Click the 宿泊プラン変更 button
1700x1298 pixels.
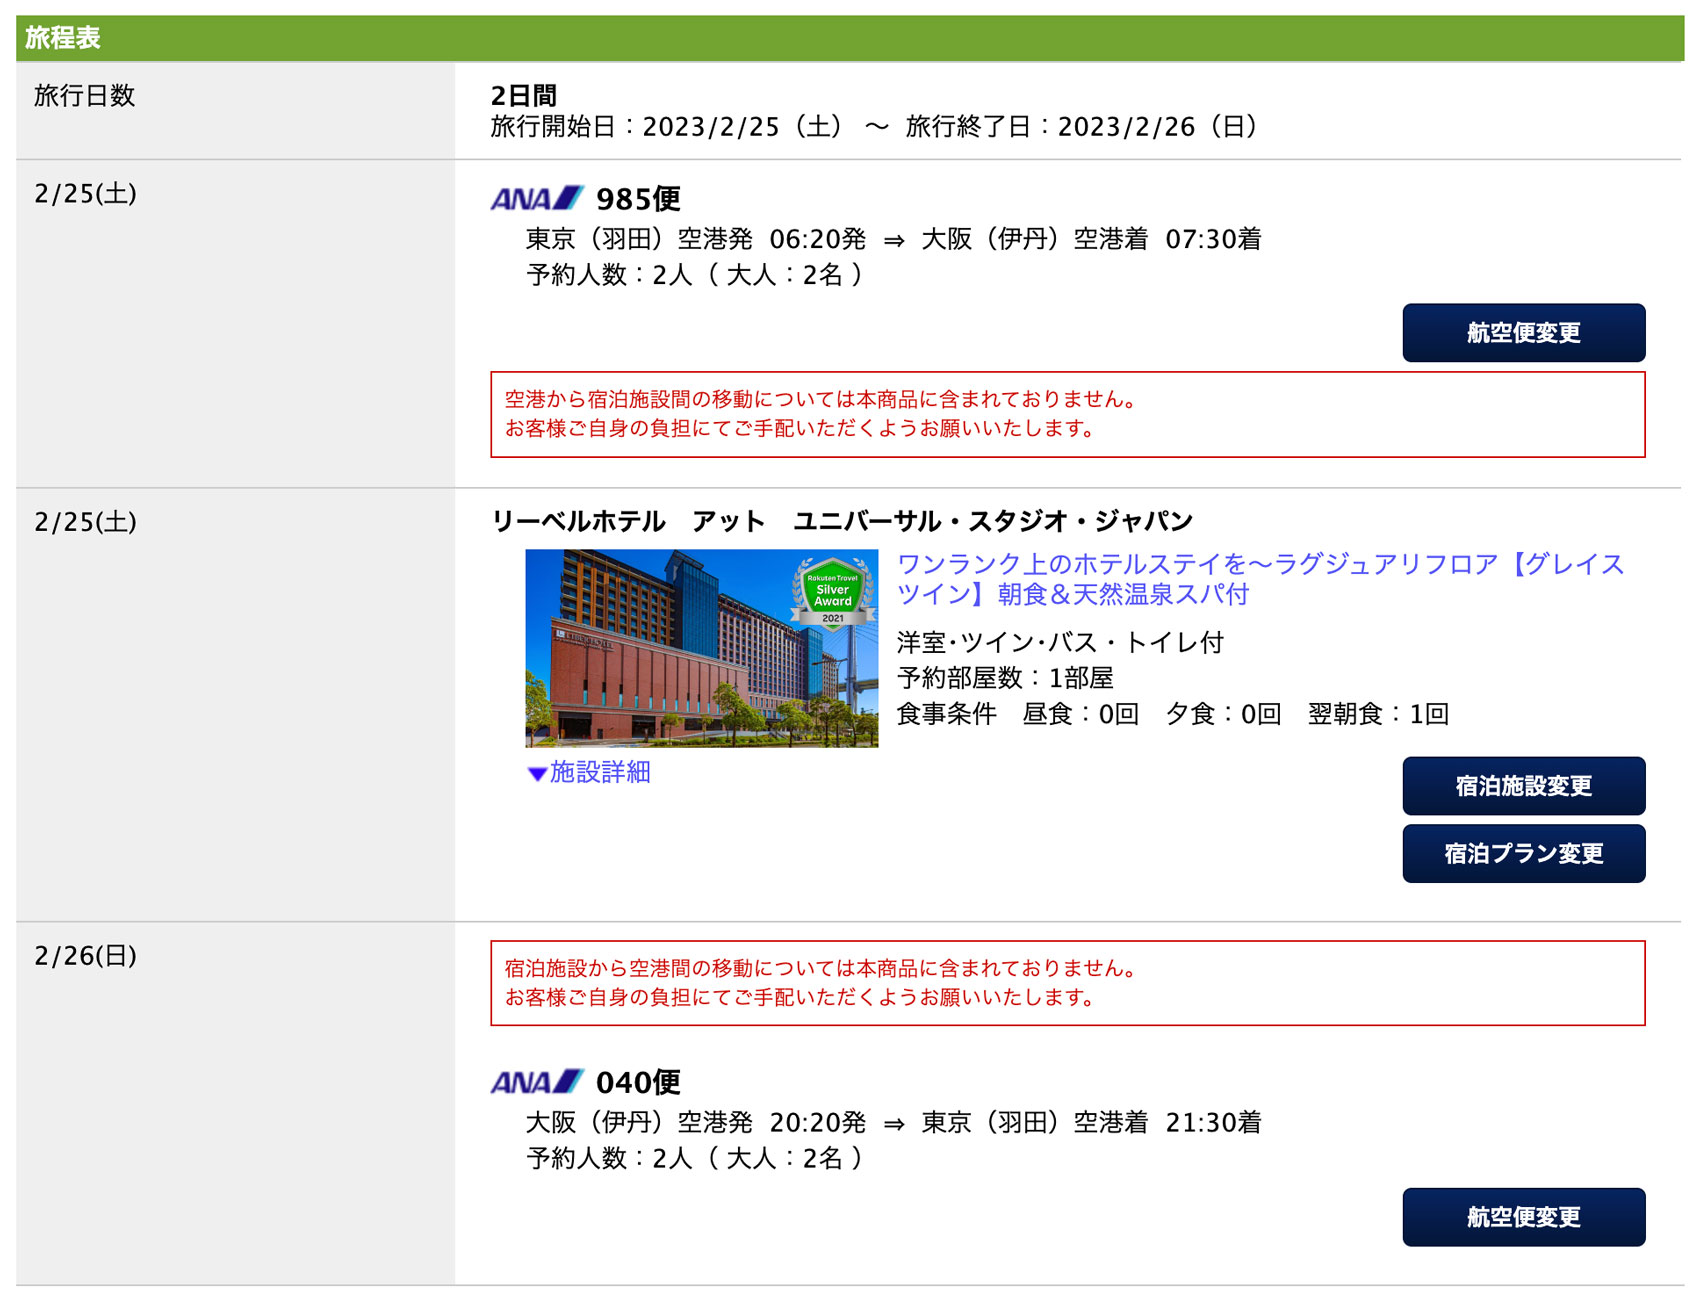click(1523, 853)
